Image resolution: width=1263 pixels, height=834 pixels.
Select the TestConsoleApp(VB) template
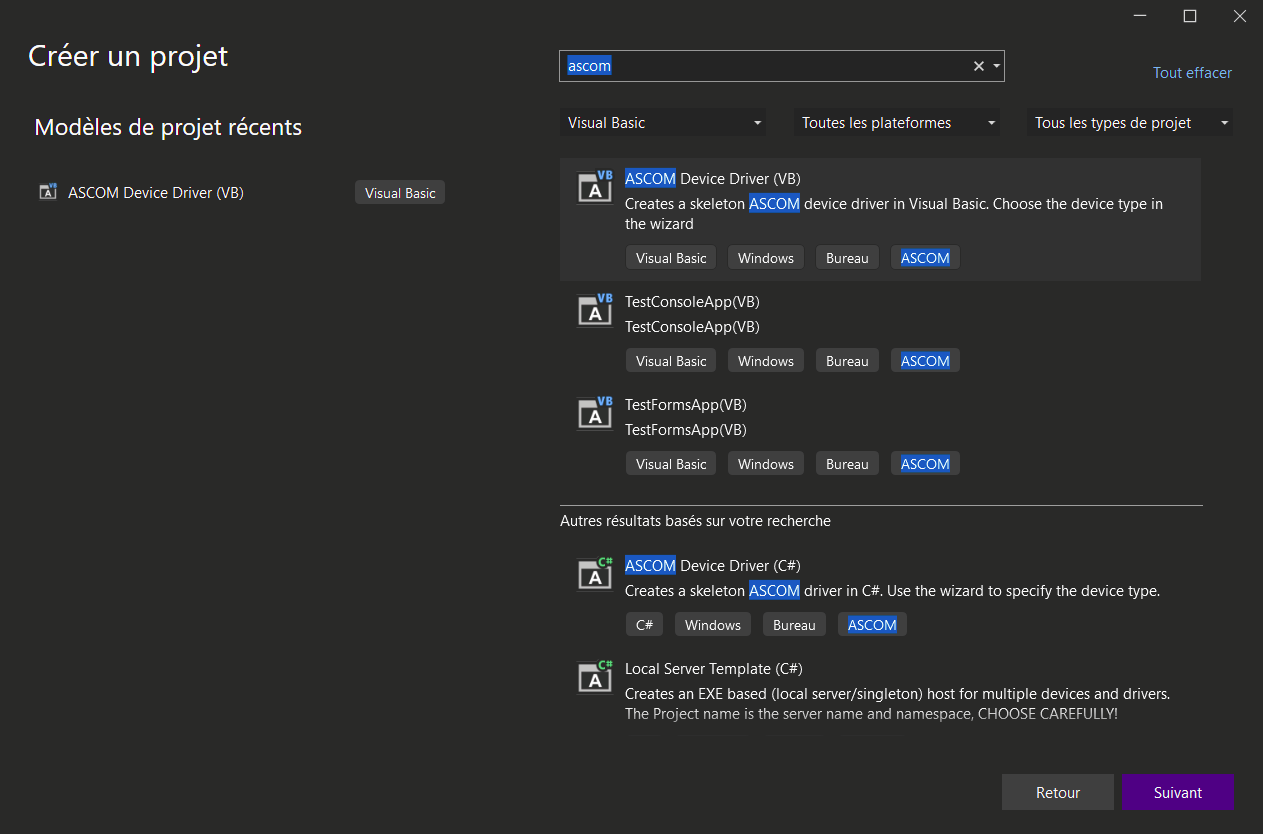coord(692,302)
